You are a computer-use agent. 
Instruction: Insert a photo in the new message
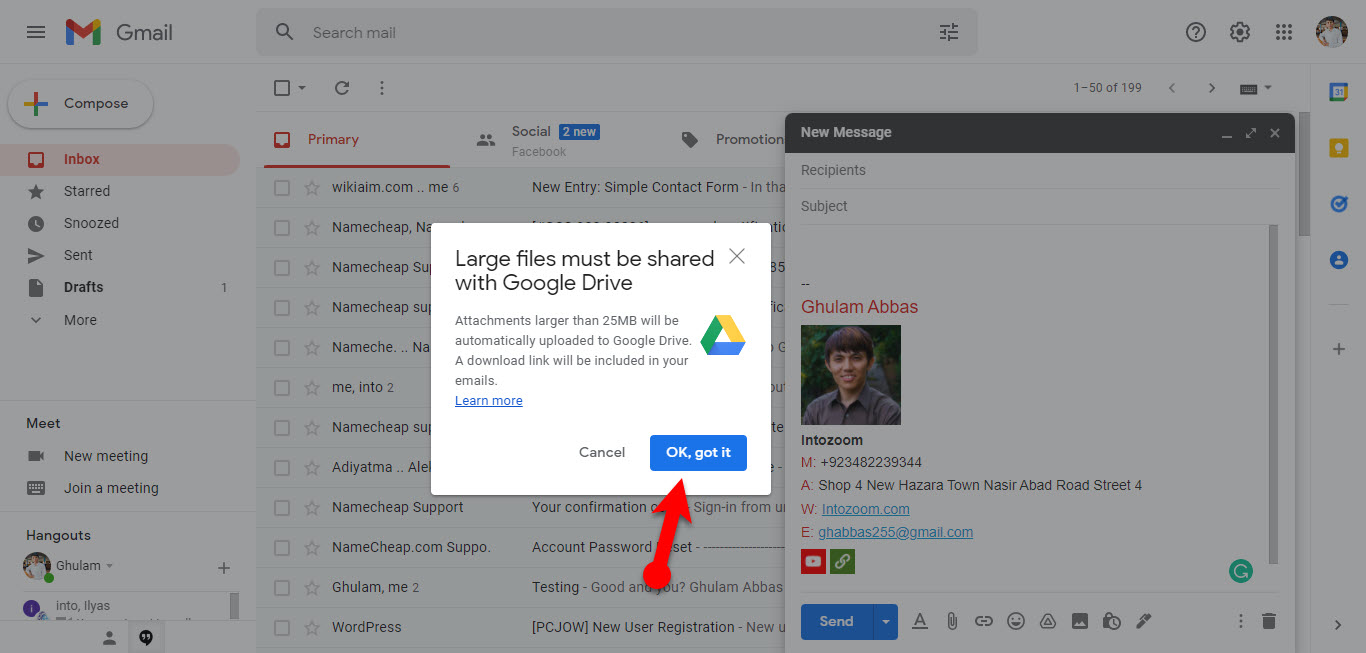point(1080,621)
